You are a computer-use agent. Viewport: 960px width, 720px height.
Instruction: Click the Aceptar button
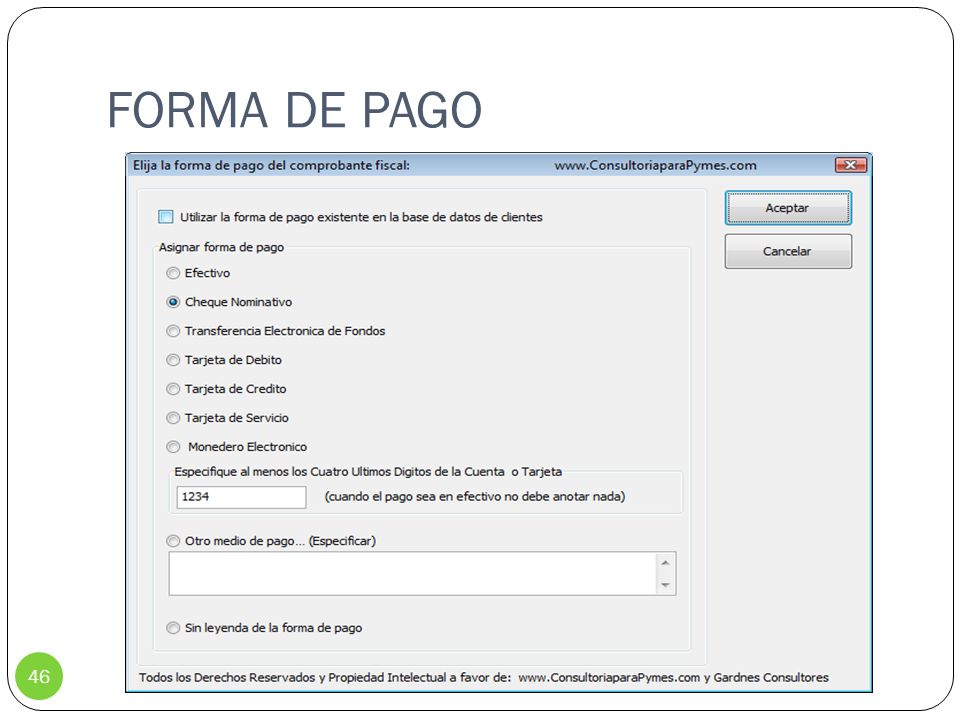pyautogui.click(x=788, y=208)
